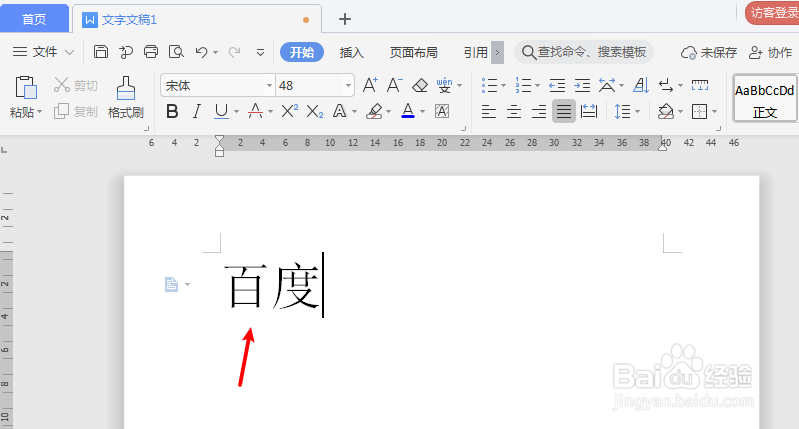Screen dimensions: 799x429
Task: Click the search commands field 查找命令
Action: [x=584, y=52]
